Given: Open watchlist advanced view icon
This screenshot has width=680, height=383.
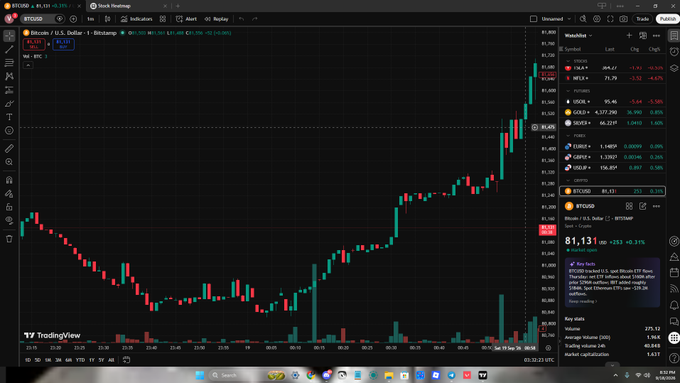Looking at the screenshot, I should click(643, 36).
